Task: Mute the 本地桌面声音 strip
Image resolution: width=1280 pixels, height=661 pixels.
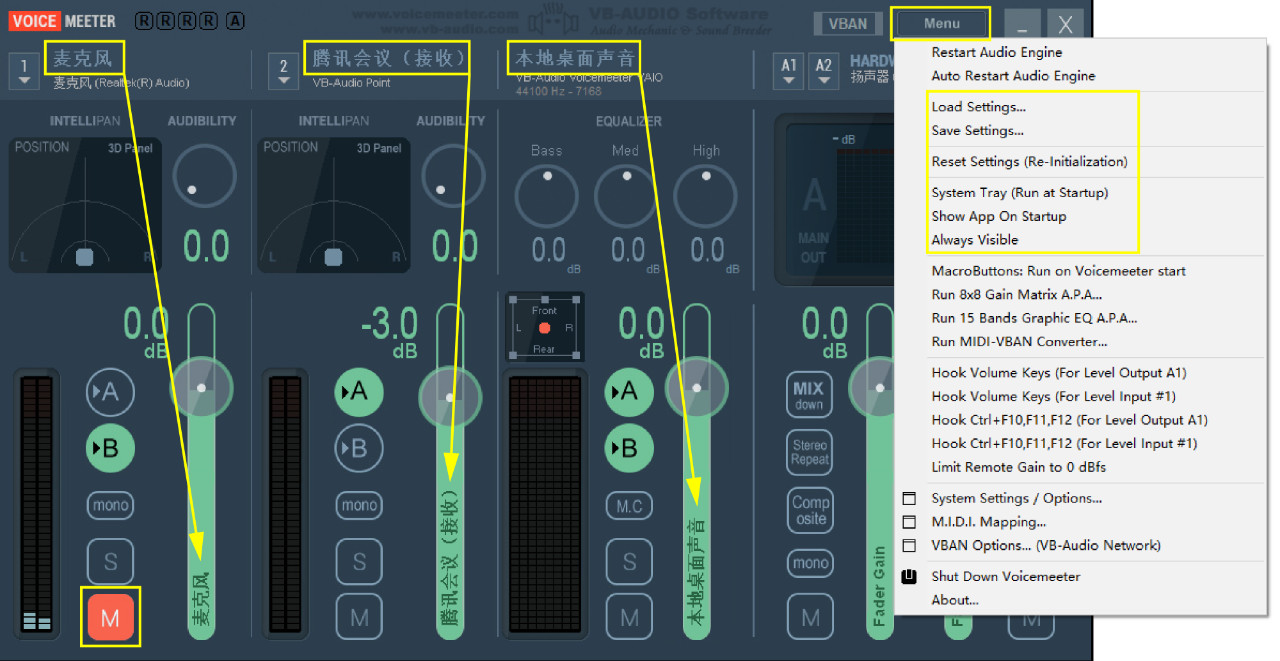Action: click(629, 617)
